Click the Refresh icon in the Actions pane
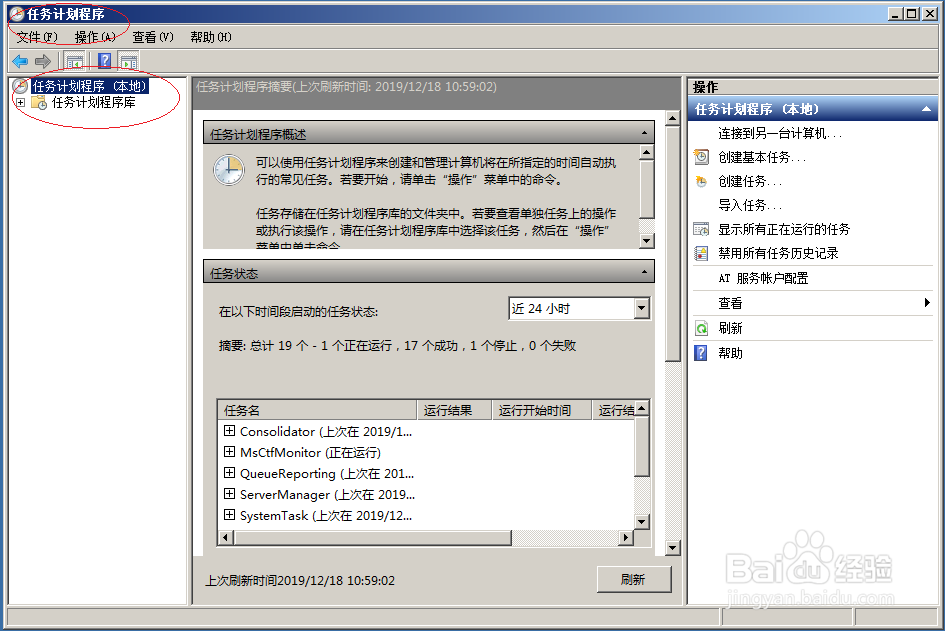The image size is (945, 631). click(703, 327)
